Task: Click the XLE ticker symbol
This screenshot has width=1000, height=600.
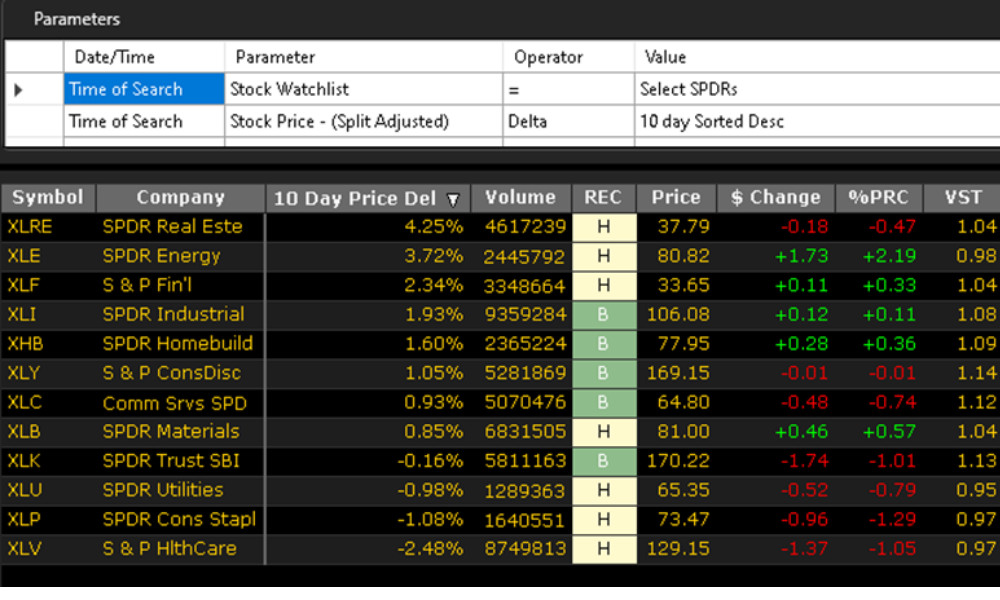Action: (24, 256)
